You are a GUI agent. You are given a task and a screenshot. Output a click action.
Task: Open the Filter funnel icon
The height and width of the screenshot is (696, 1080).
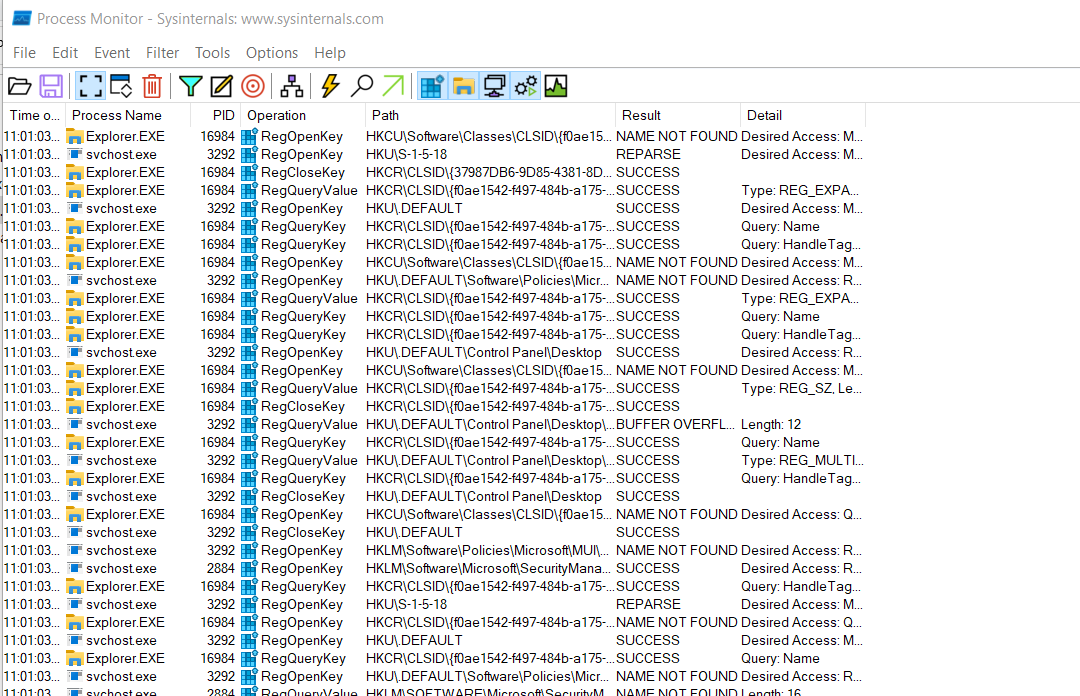click(x=190, y=86)
